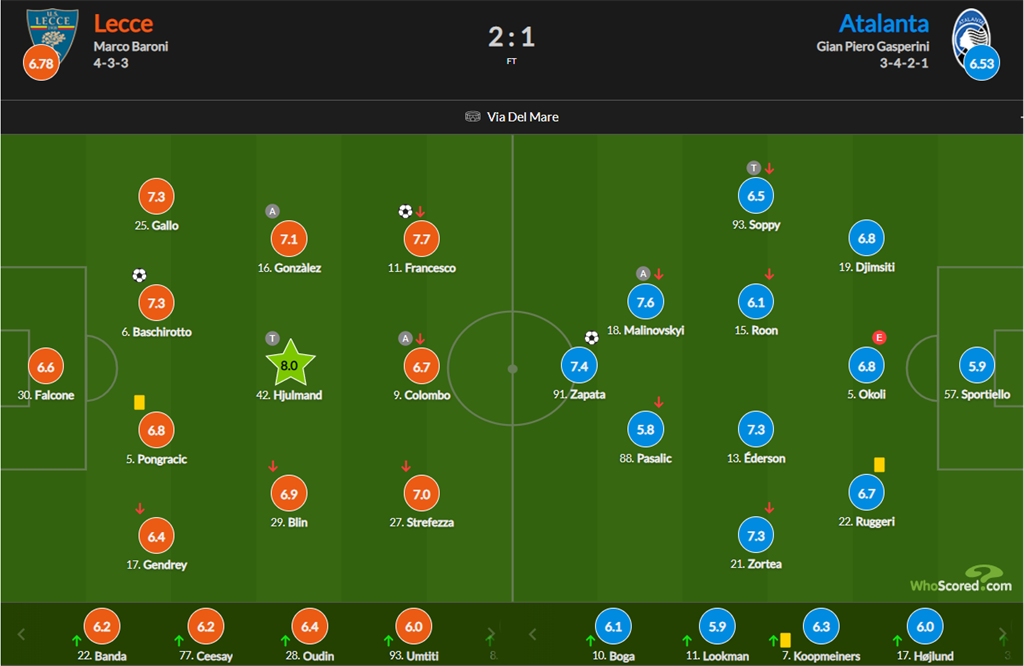Click Pongracic's yellow card icon

[140, 402]
